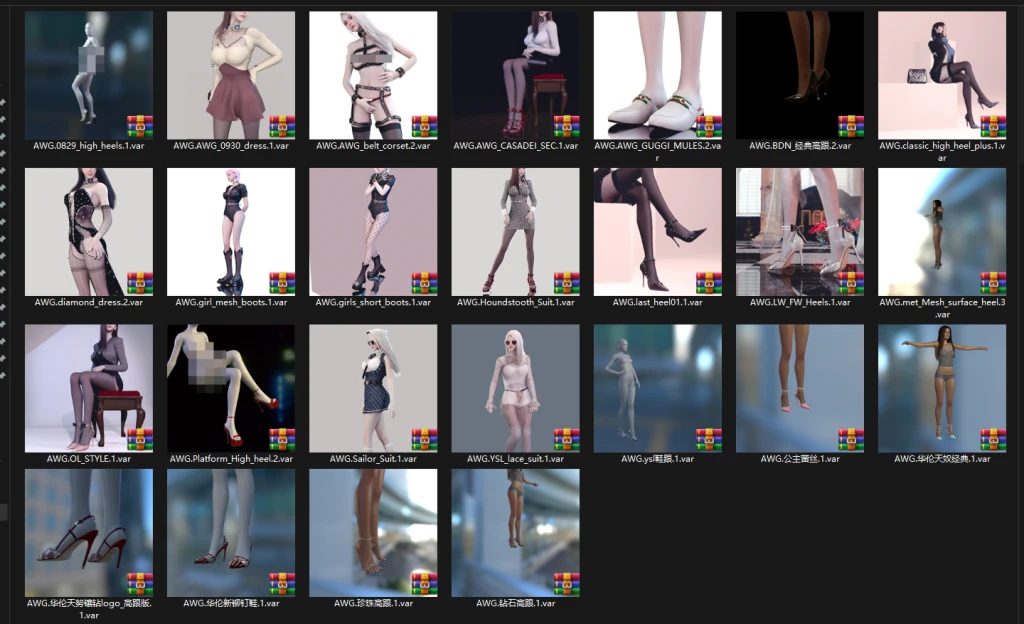1024x624 pixels.
Task: Select the AWG.BDN_经典高跟.2.var thumbnail
Action: pos(800,75)
